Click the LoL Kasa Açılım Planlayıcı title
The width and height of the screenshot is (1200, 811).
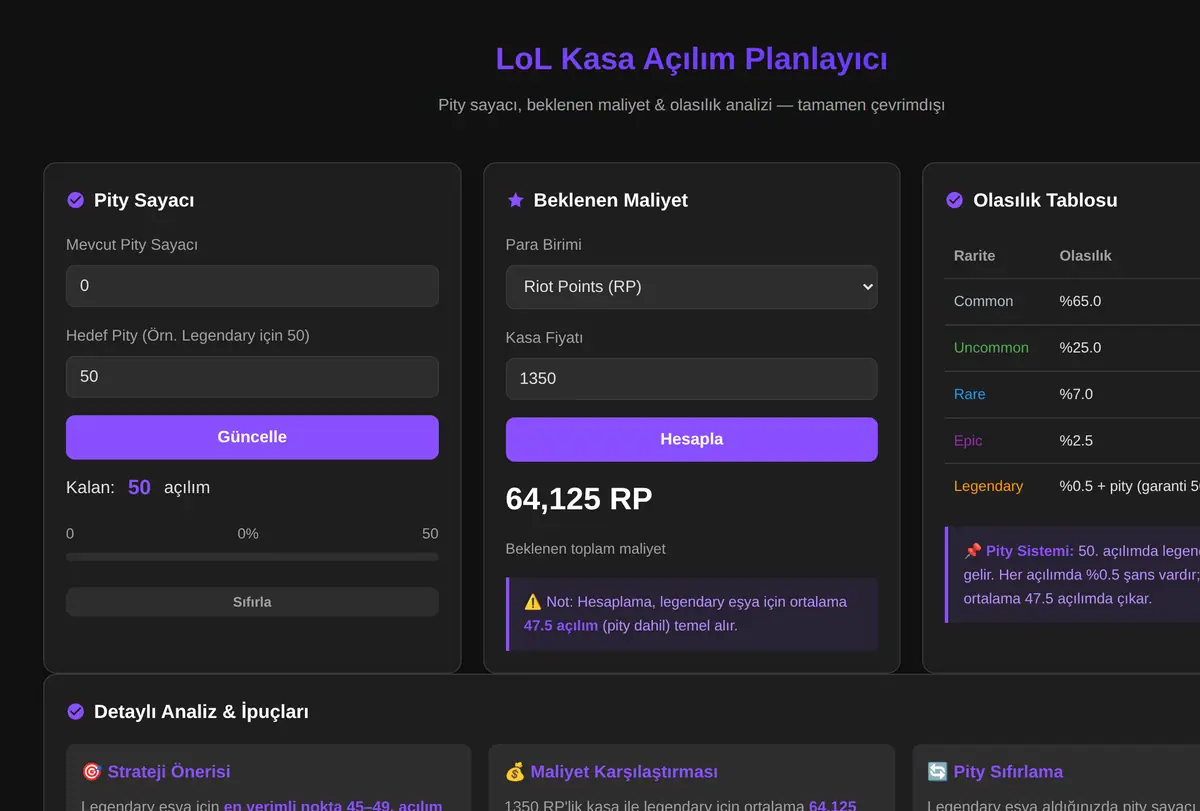(691, 58)
